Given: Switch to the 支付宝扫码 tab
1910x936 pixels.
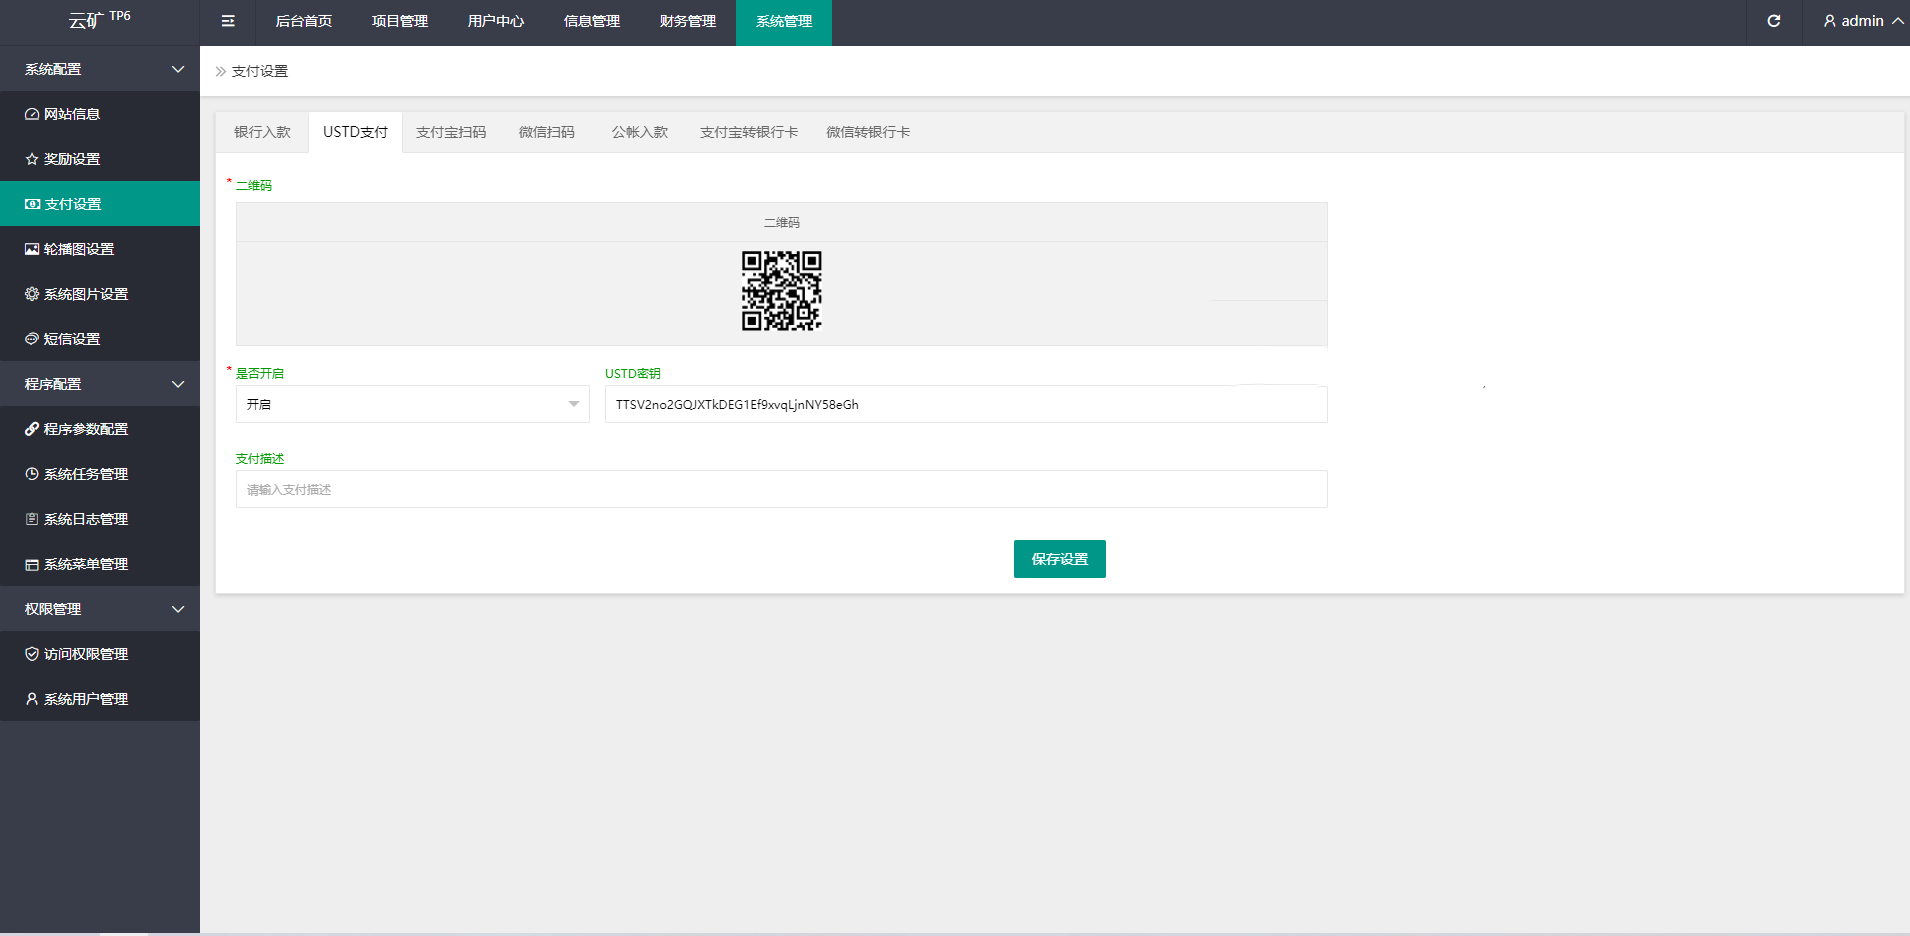Looking at the screenshot, I should pyautogui.click(x=451, y=132).
